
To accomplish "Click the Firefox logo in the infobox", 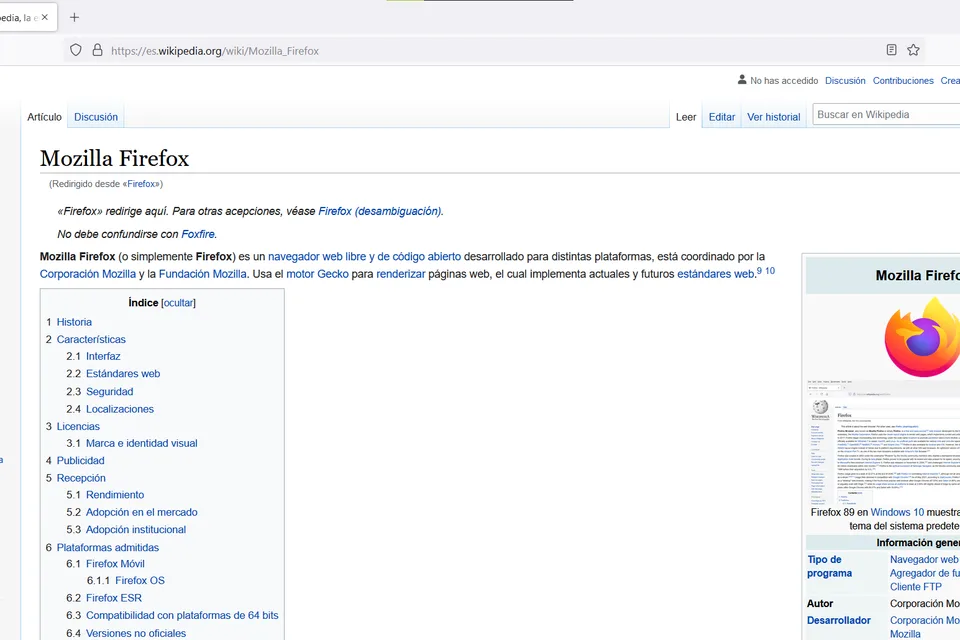I will (922, 337).
